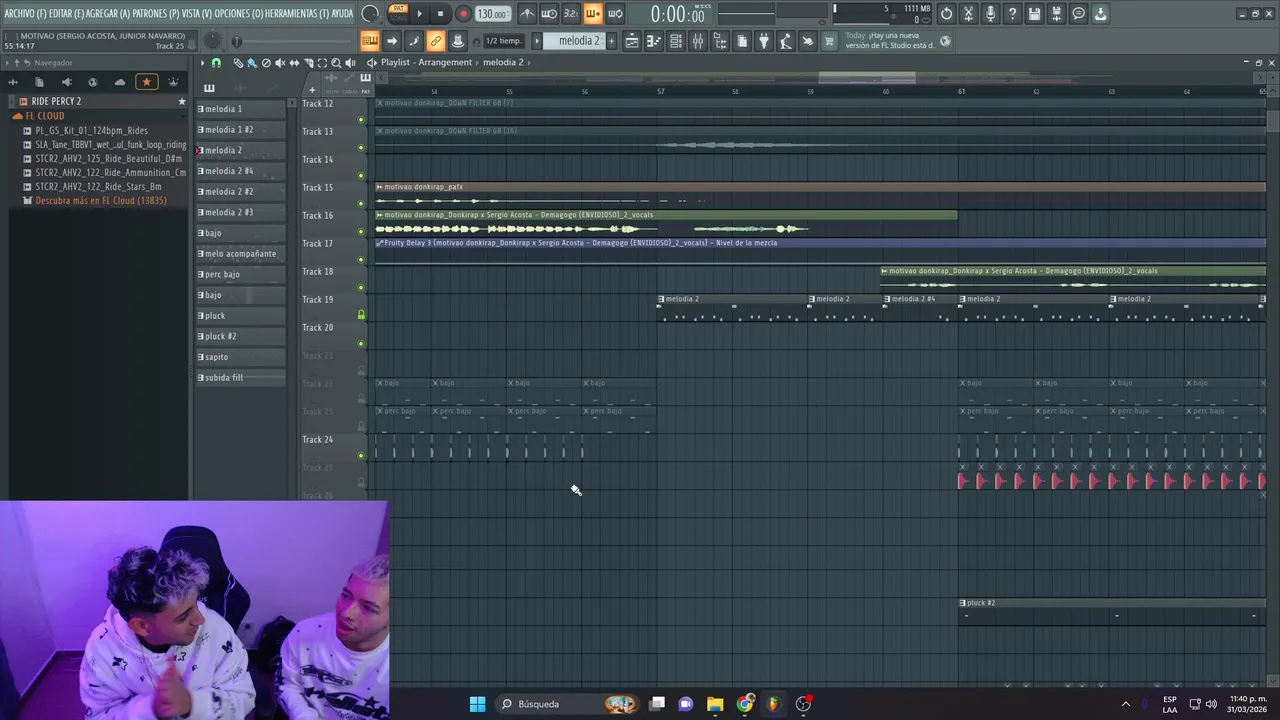Select the Slice tool in Playlist
Viewport: 1280px width, 720px height.
(x=309, y=63)
